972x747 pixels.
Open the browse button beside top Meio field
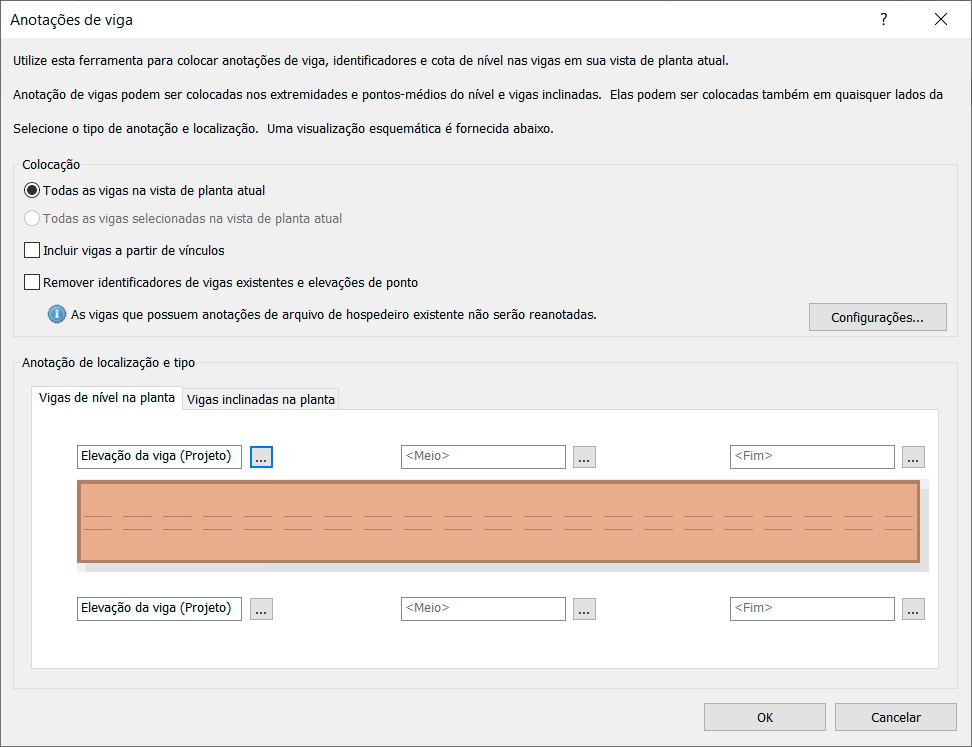coord(585,457)
